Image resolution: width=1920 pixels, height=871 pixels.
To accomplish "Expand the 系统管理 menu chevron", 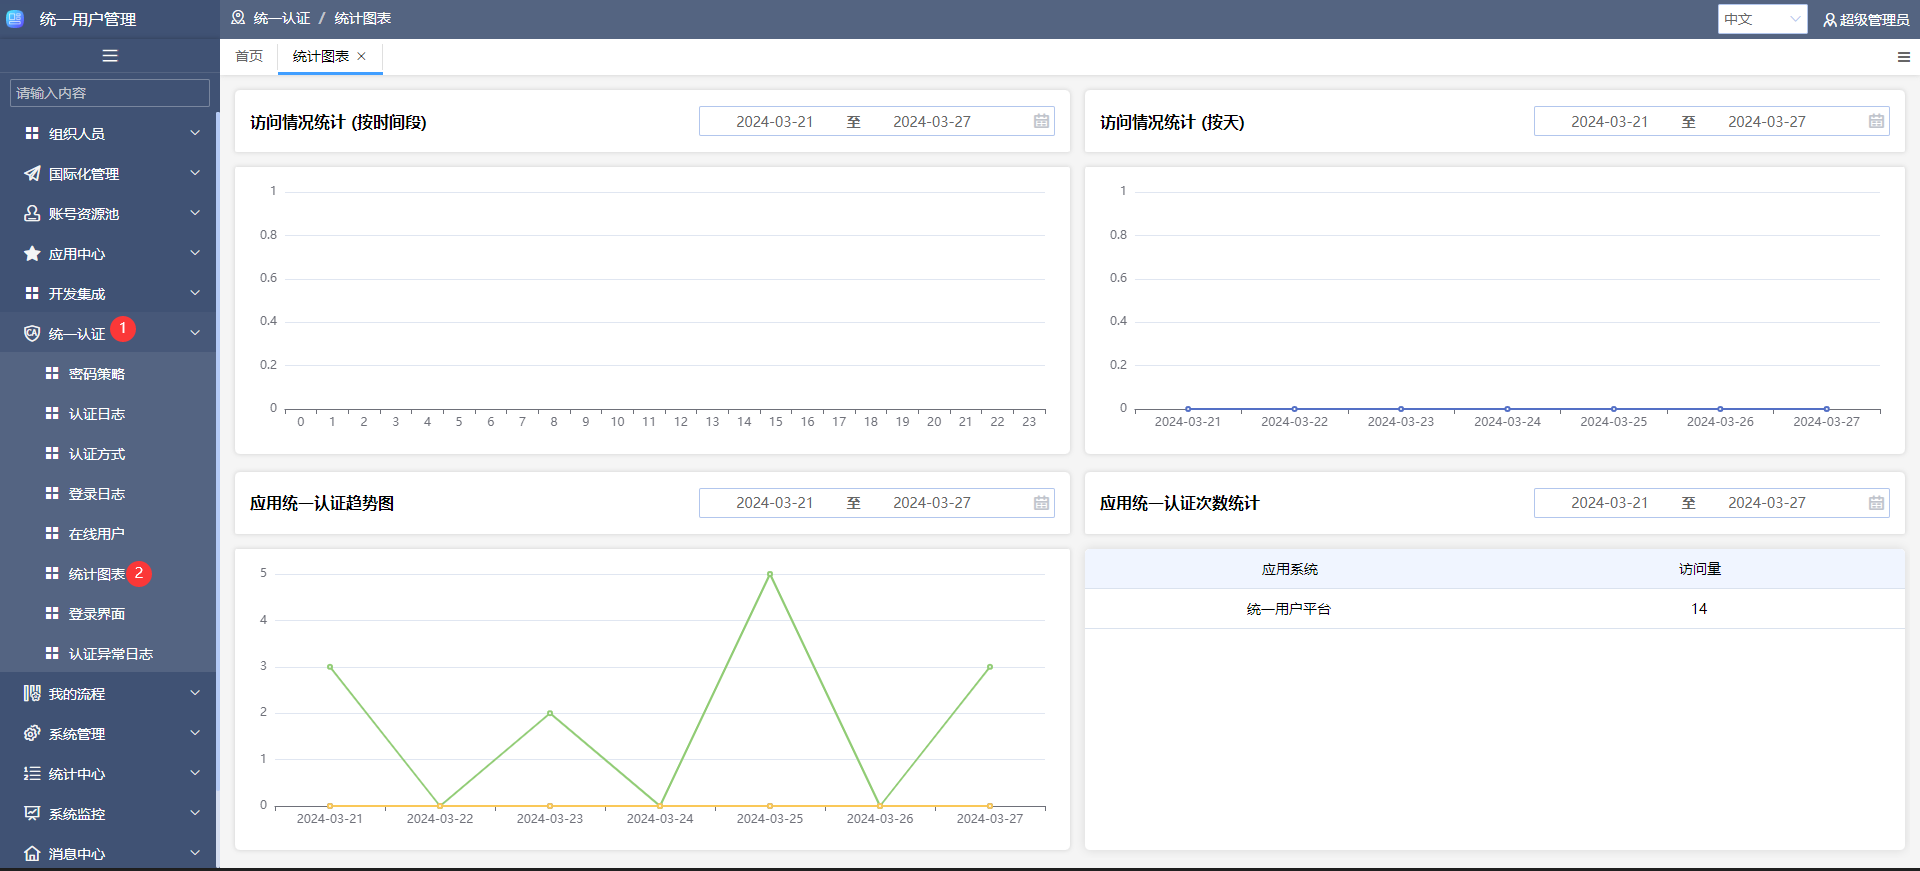I will point(195,733).
